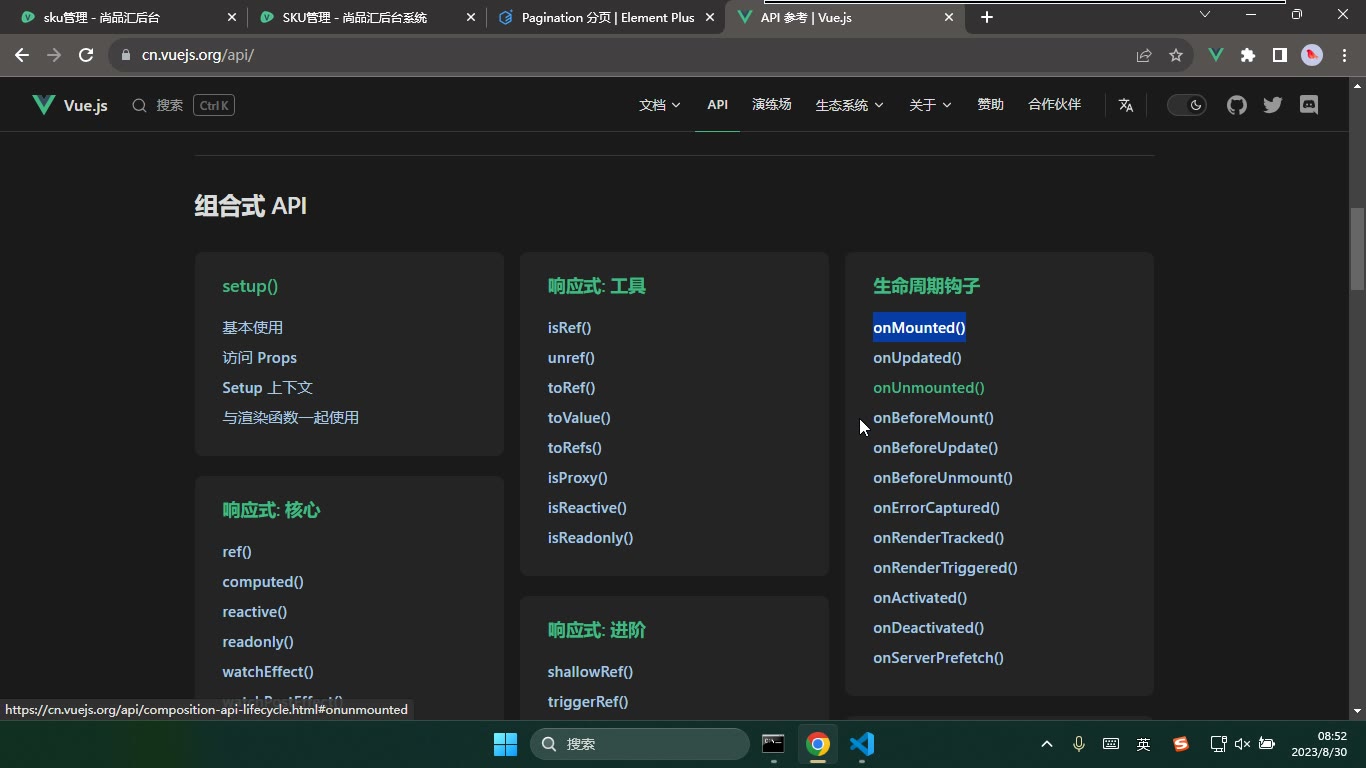Bookmark this page with the star icon
The height and width of the screenshot is (768, 1366).
pyautogui.click(x=1176, y=55)
